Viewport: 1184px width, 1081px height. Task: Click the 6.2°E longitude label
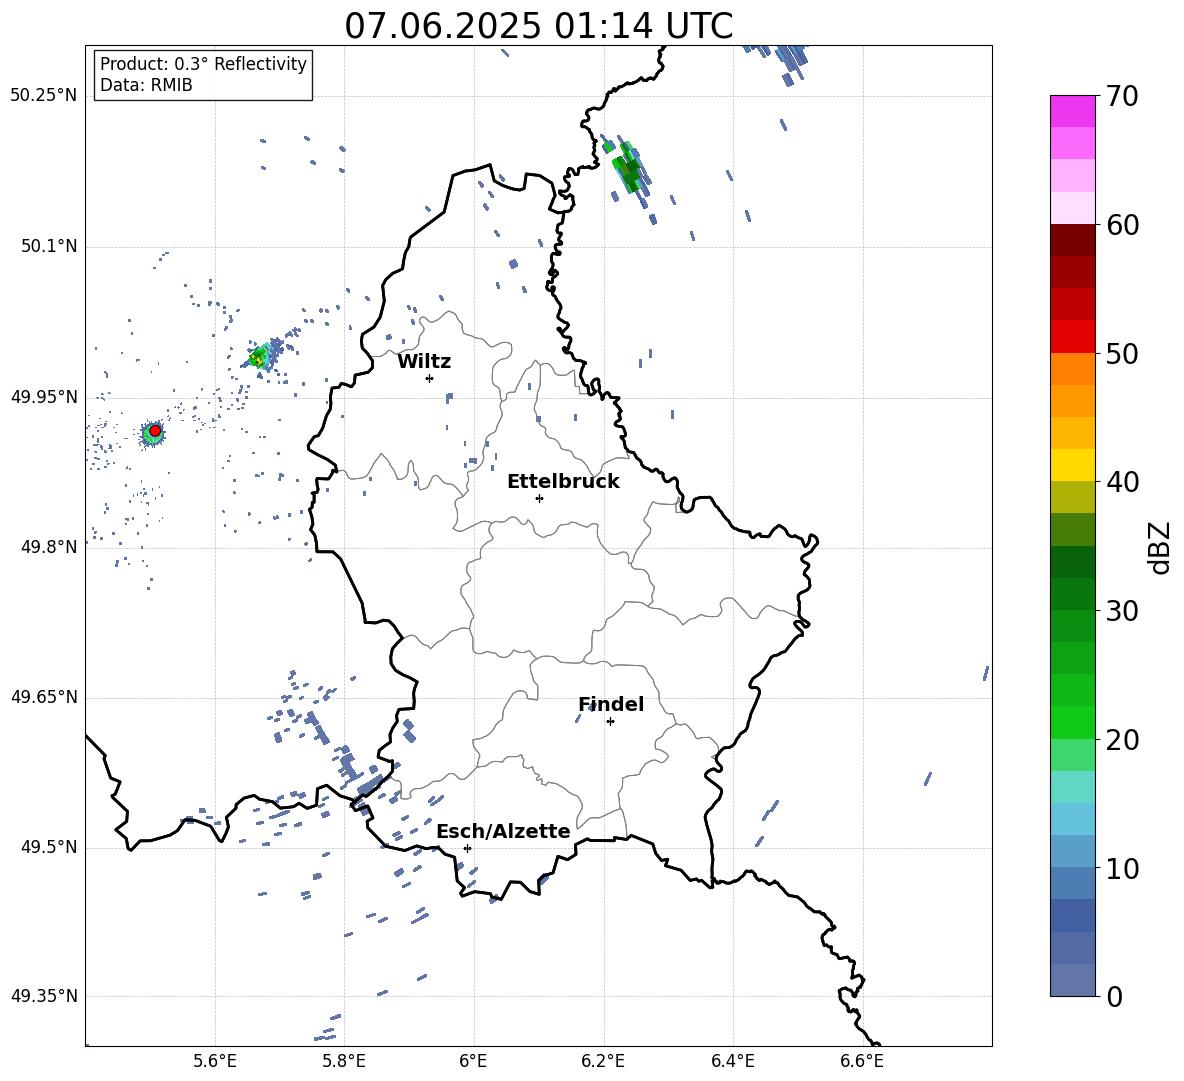pyautogui.click(x=603, y=1061)
